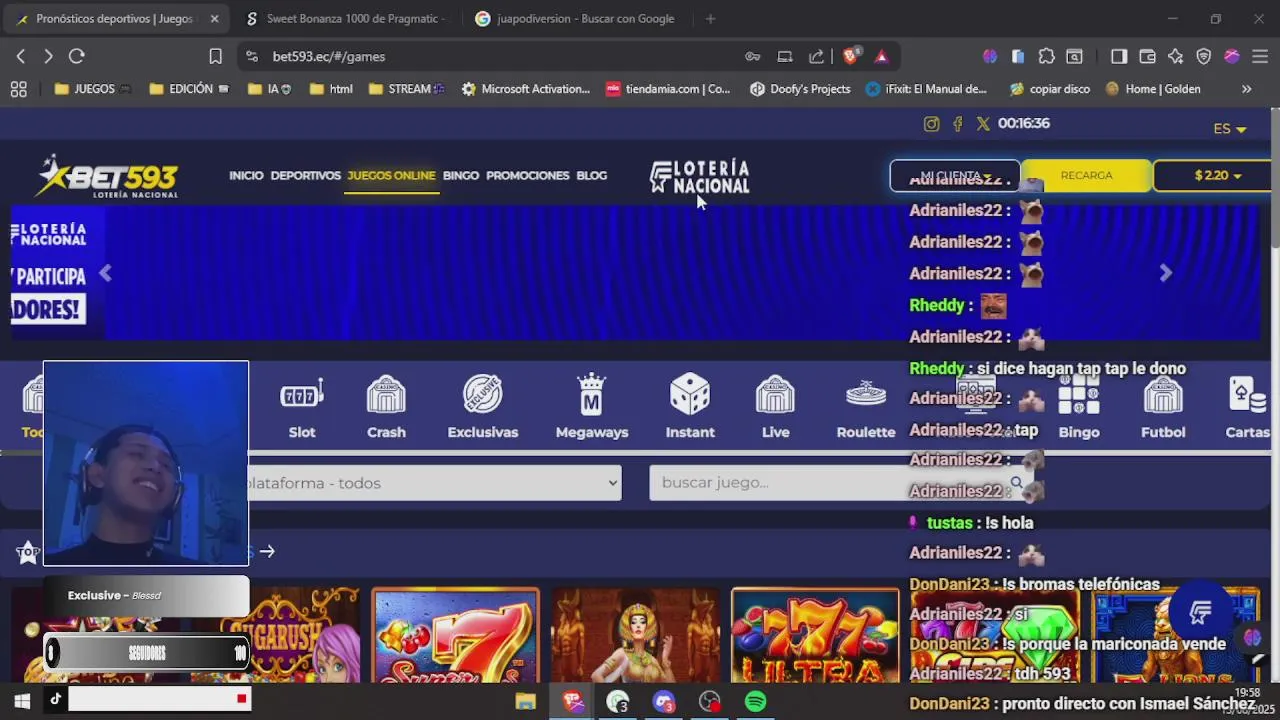Open the Windows Start menu

tap(22, 702)
